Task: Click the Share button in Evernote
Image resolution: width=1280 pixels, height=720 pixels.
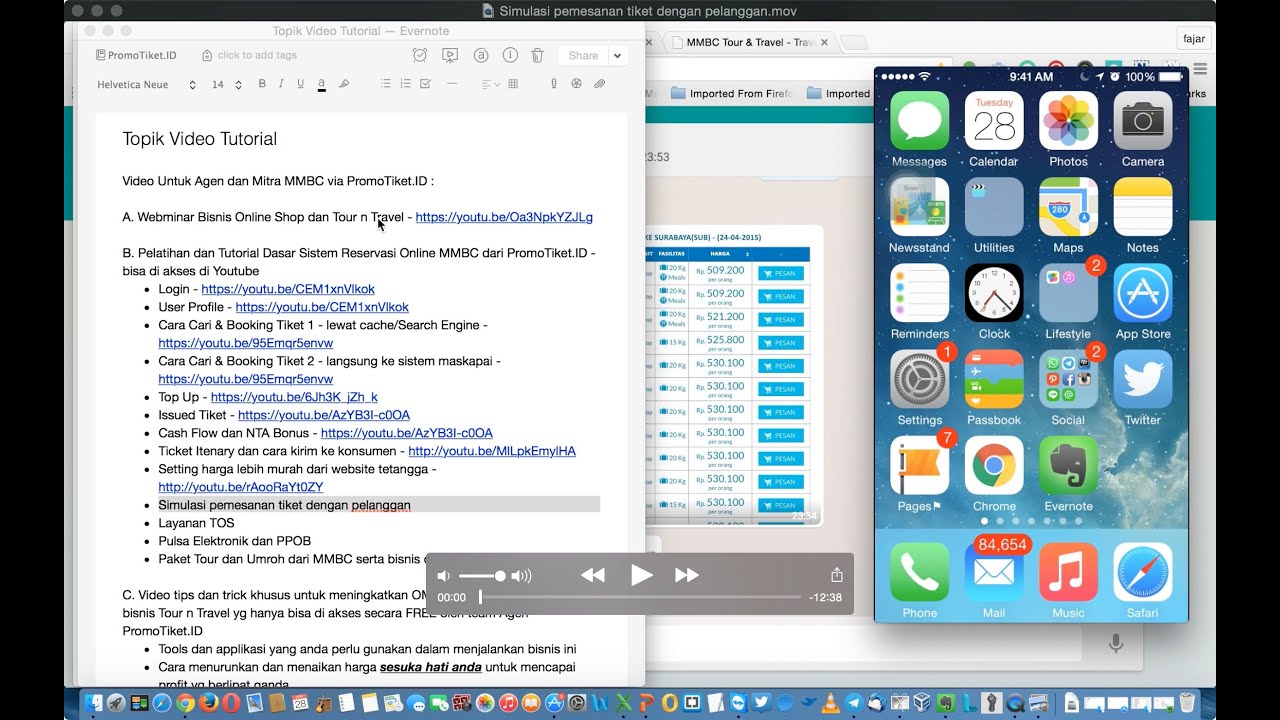Action: tap(583, 56)
